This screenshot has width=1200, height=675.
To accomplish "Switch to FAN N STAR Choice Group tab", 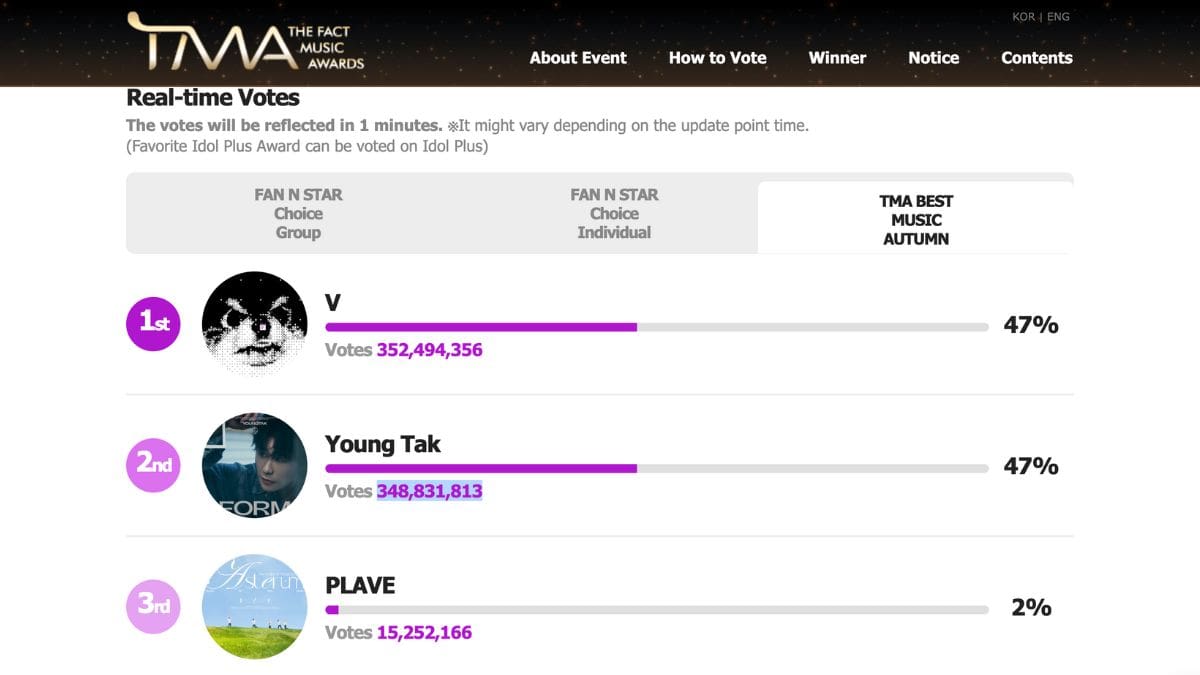I will pyautogui.click(x=298, y=214).
